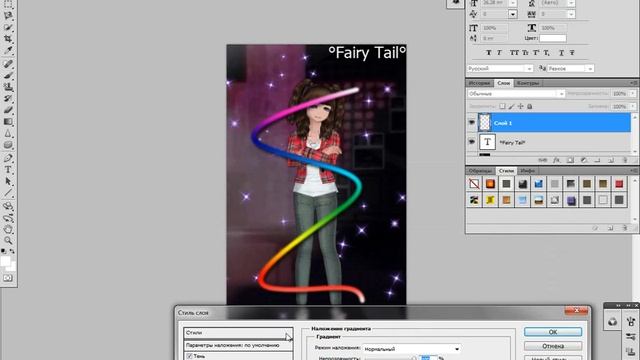Open the font size dropdown arrow
Screen dimensions: 640x360
pos(513,3)
